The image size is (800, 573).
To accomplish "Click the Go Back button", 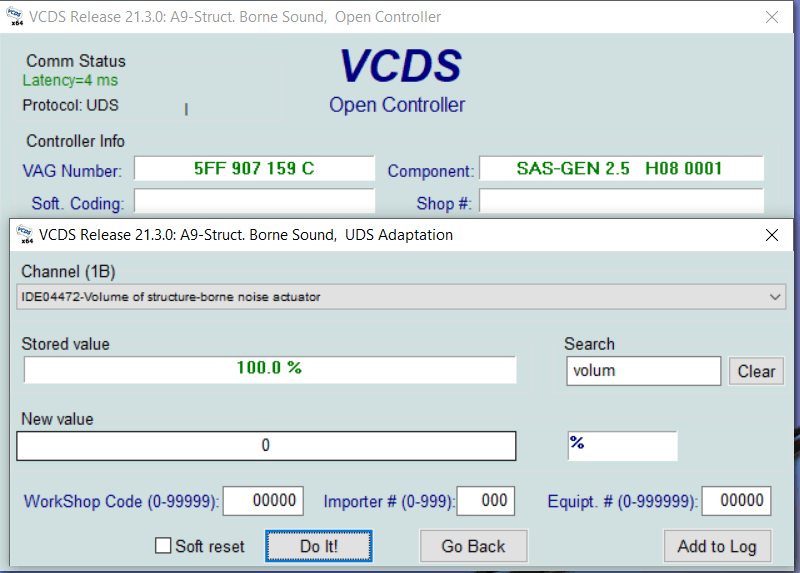I will (473, 546).
